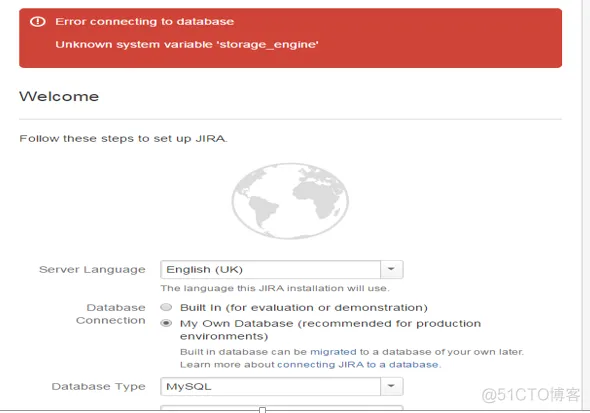
Task: Select Built In database radio button
Action: 166,307
